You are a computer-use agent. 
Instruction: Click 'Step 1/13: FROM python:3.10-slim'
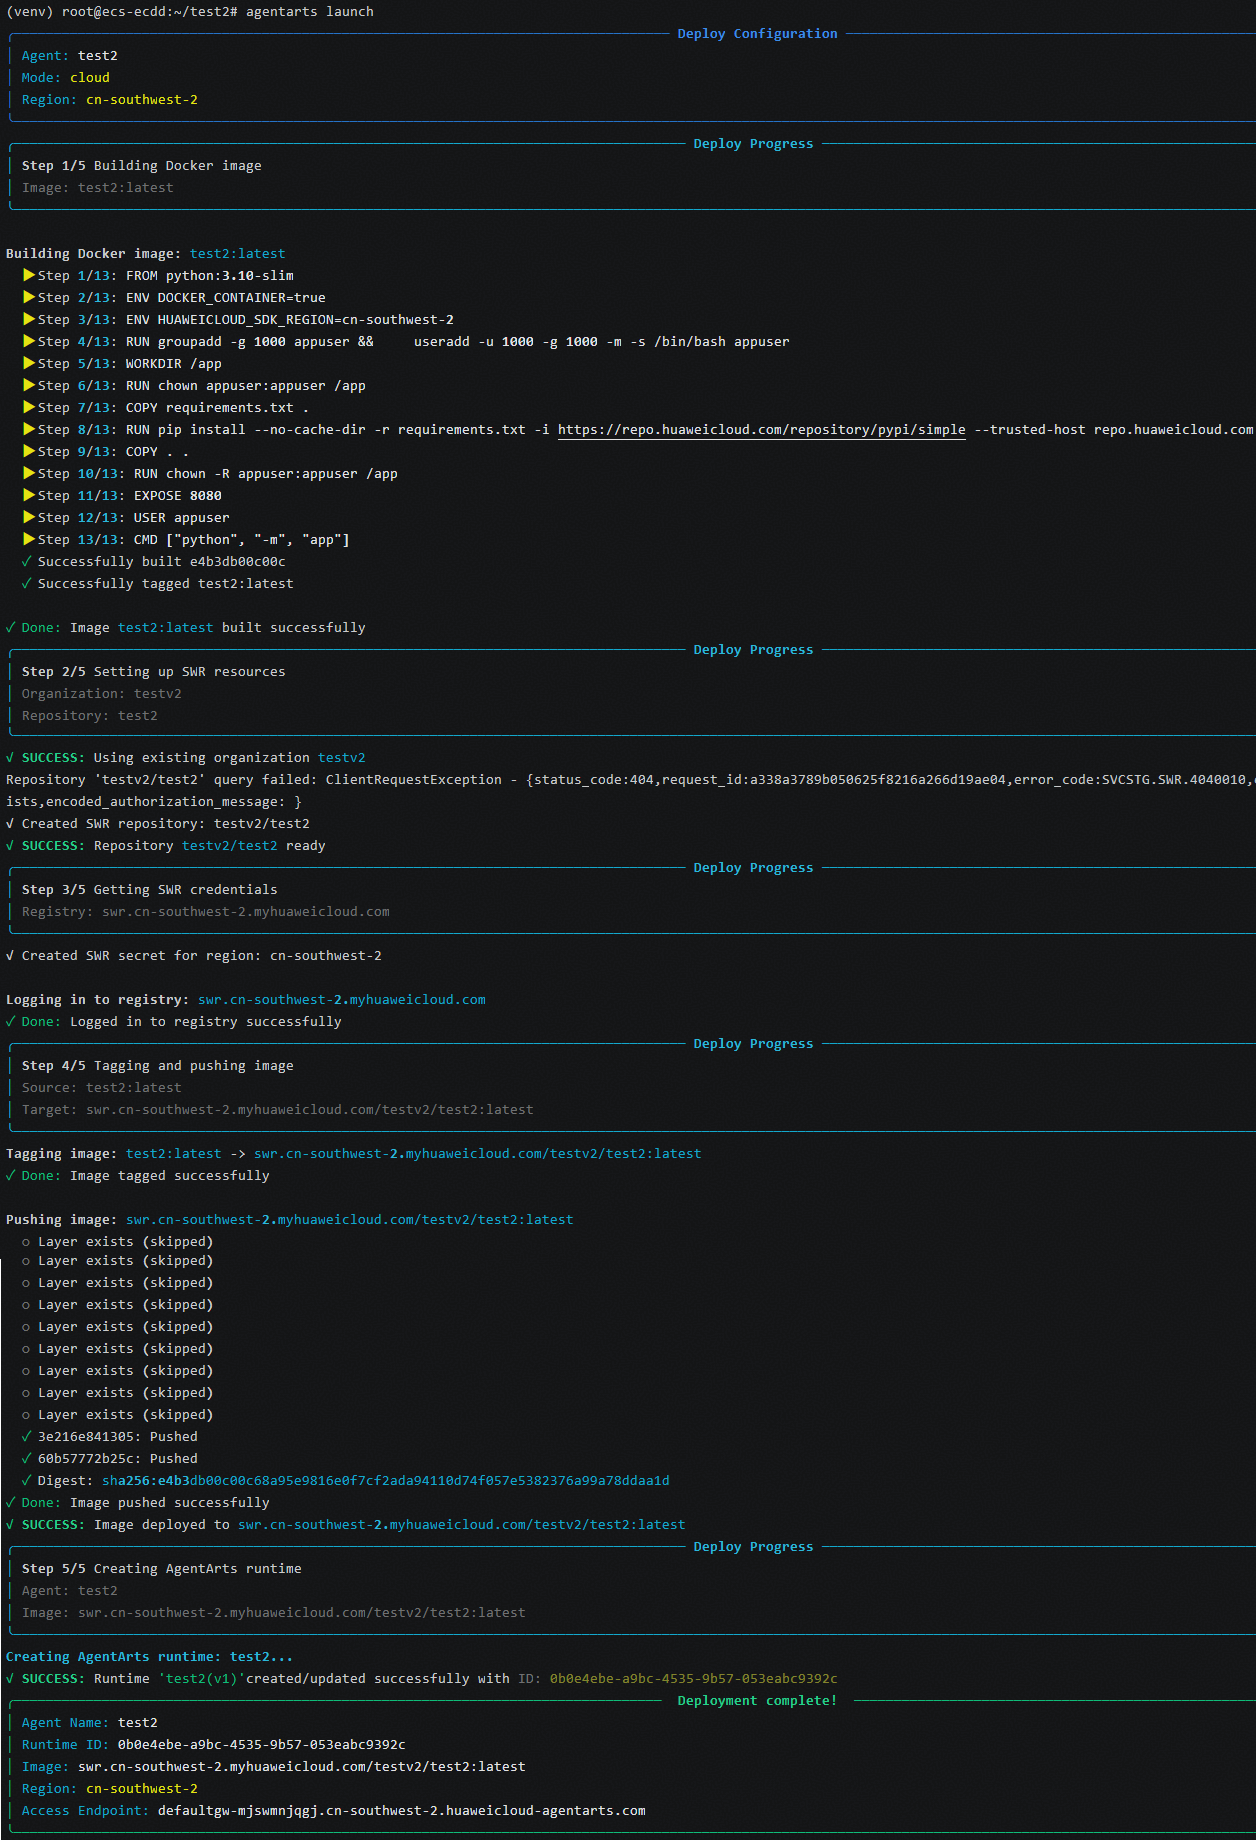[x=166, y=276]
